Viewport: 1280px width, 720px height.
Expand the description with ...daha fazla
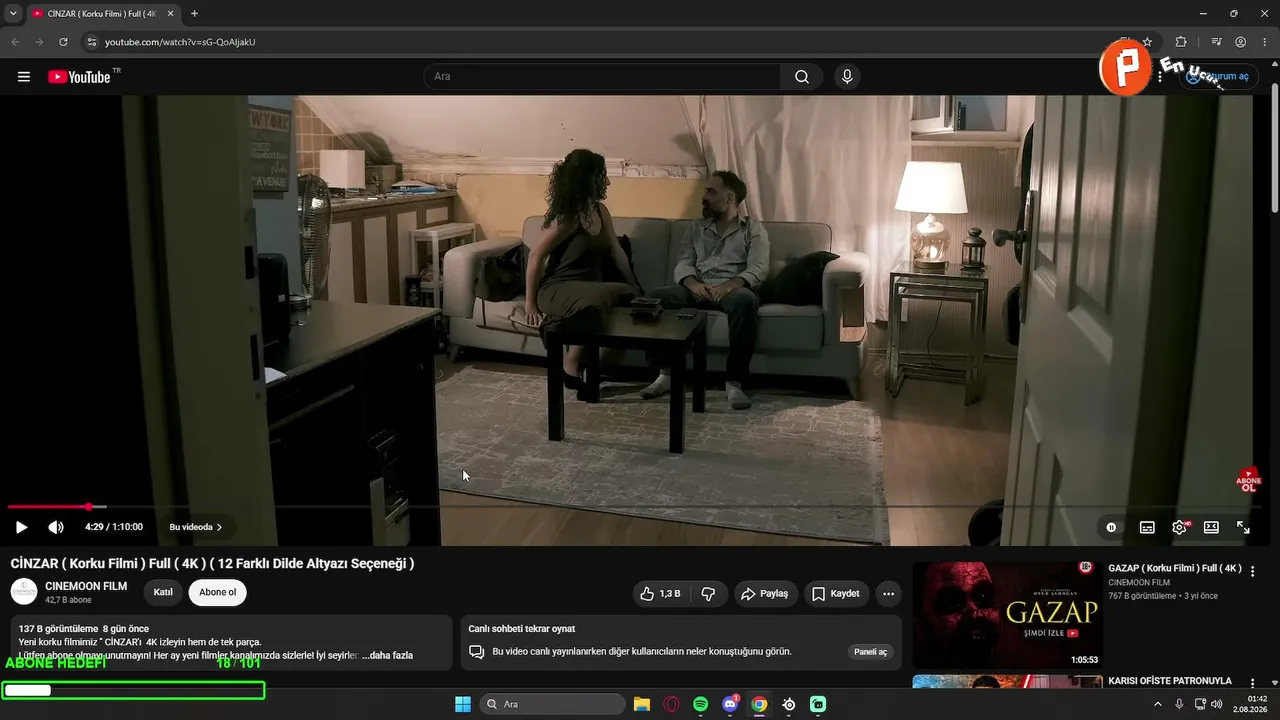[x=387, y=655]
